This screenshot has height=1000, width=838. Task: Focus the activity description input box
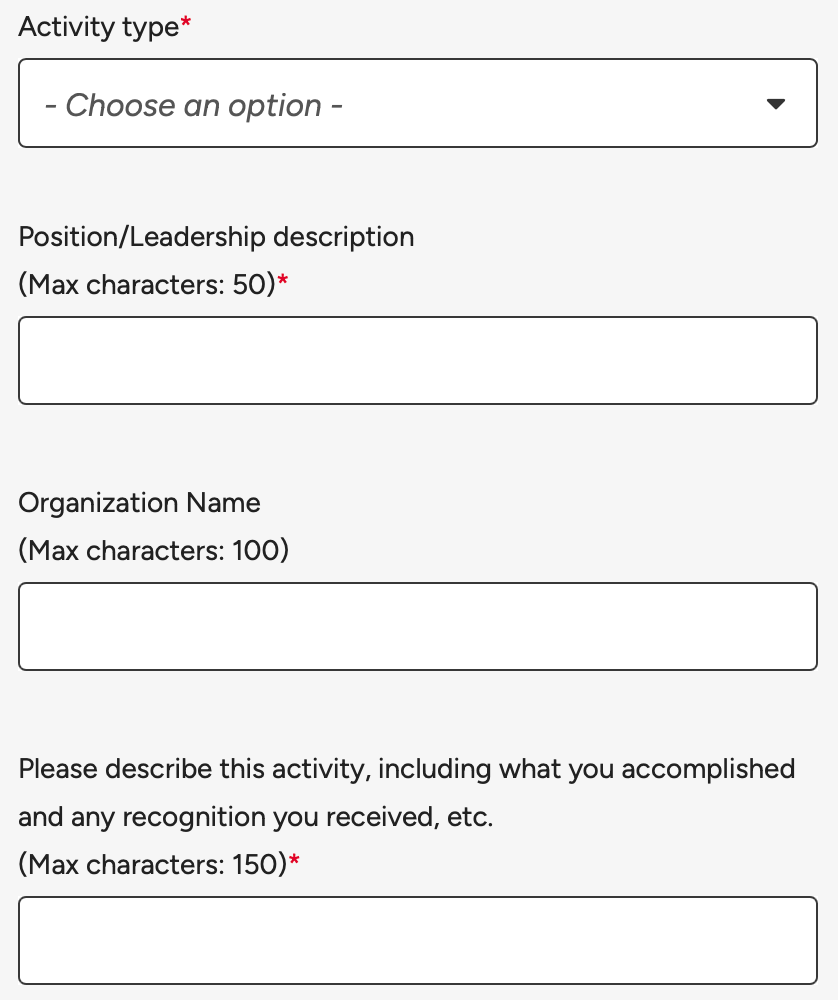click(418, 940)
